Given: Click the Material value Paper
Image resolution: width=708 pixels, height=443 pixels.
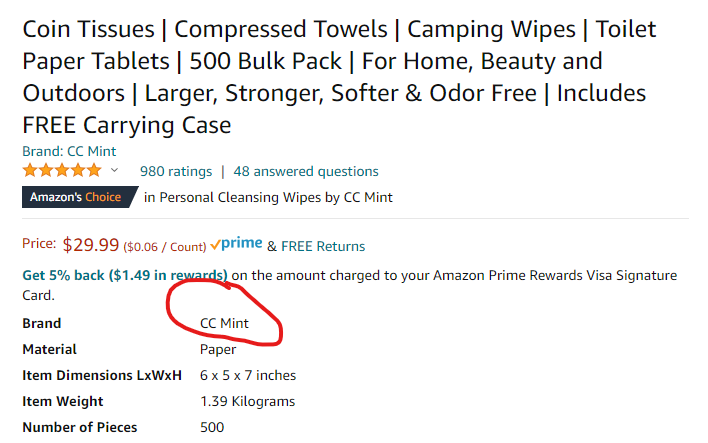Looking at the screenshot, I should click(218, 350).
